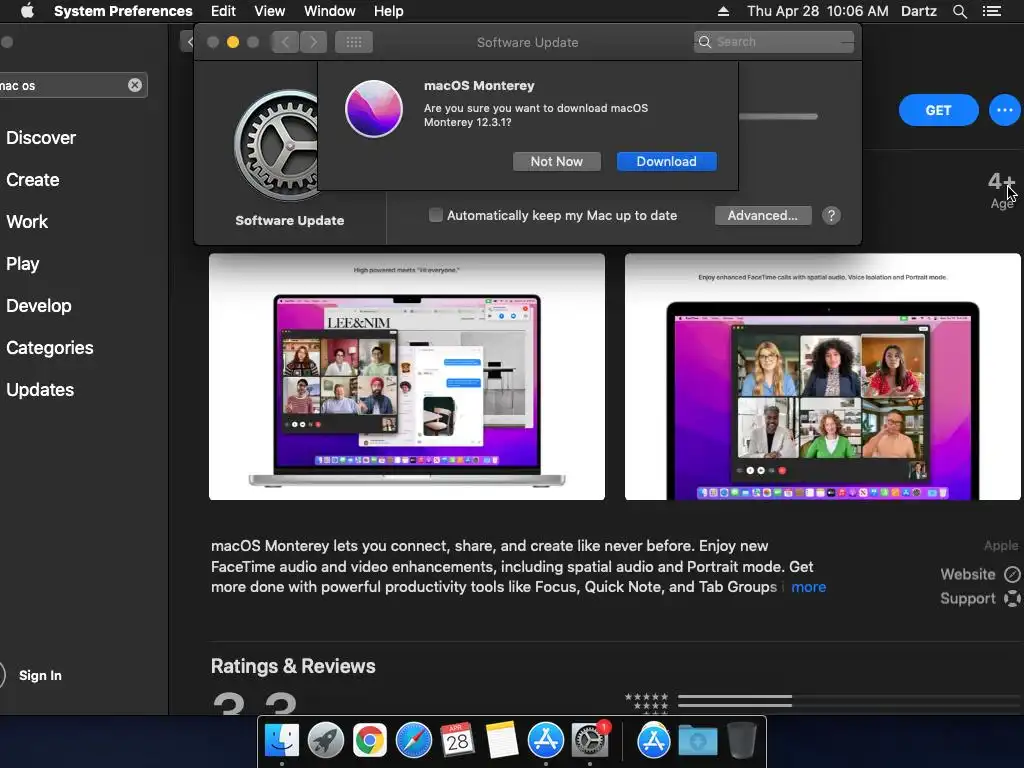Clear the App Store search field
This screenshot has width=1024, height=768.
135,85
